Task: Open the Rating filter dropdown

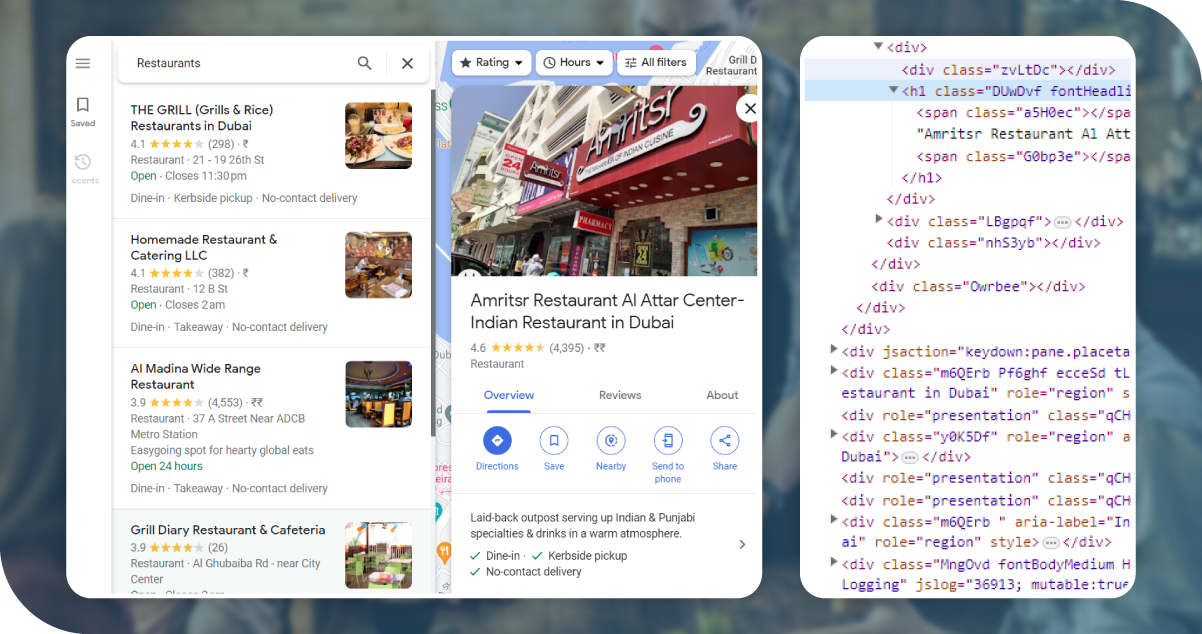Action: tap(492, 62)
